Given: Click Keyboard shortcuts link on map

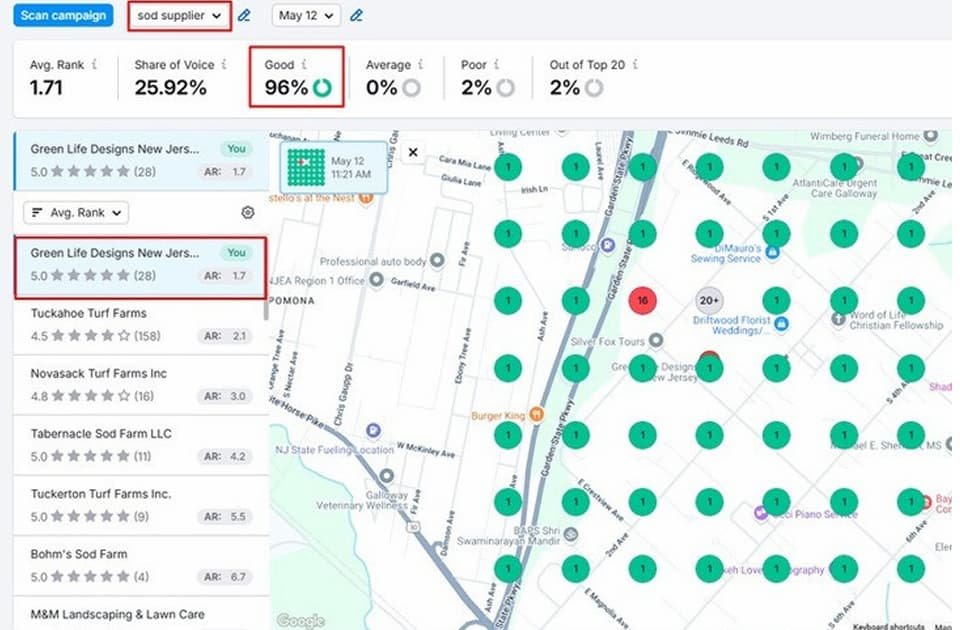Looking at the screenshot, I should pyautogui.click(x=888, y=626).
